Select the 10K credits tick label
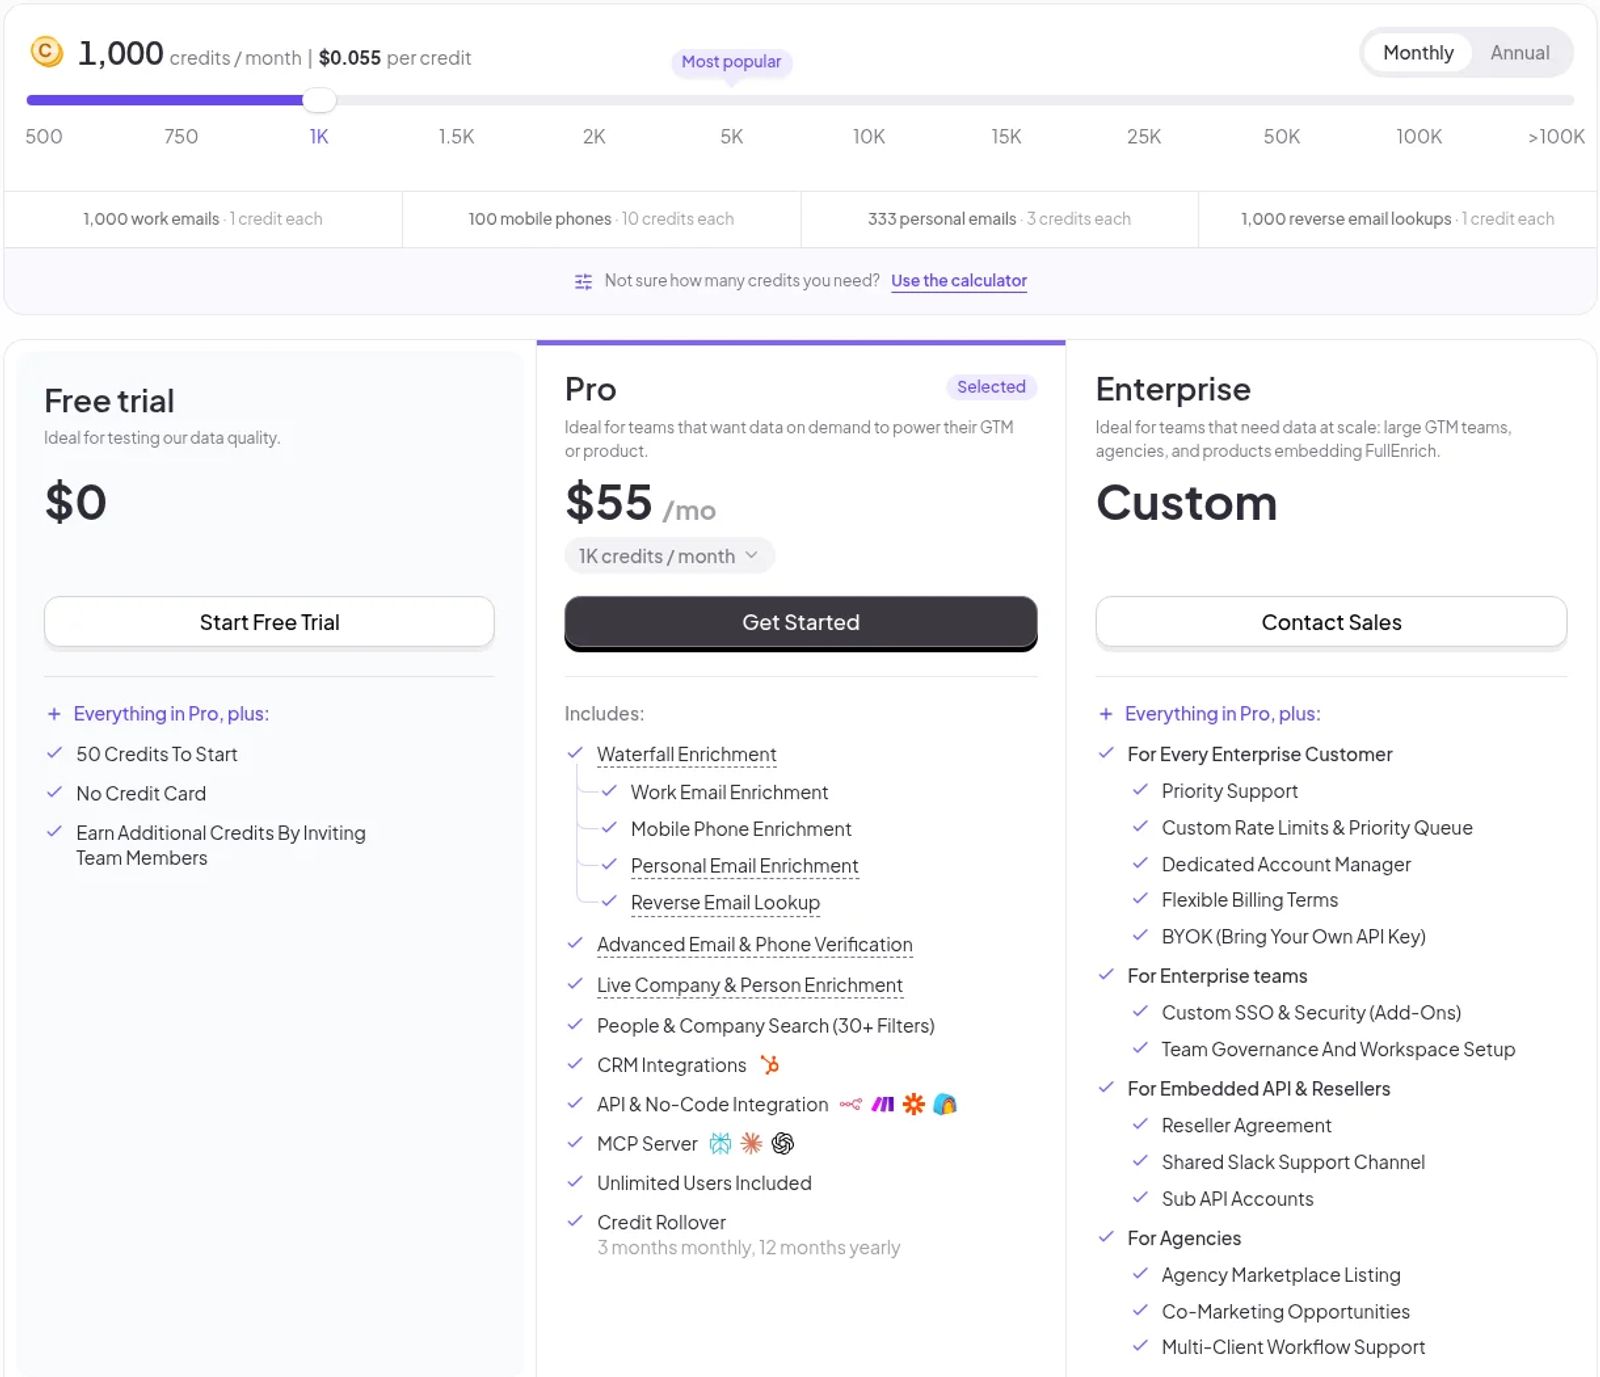The width and height of the screenshot is (1600, 1377). 869,136
